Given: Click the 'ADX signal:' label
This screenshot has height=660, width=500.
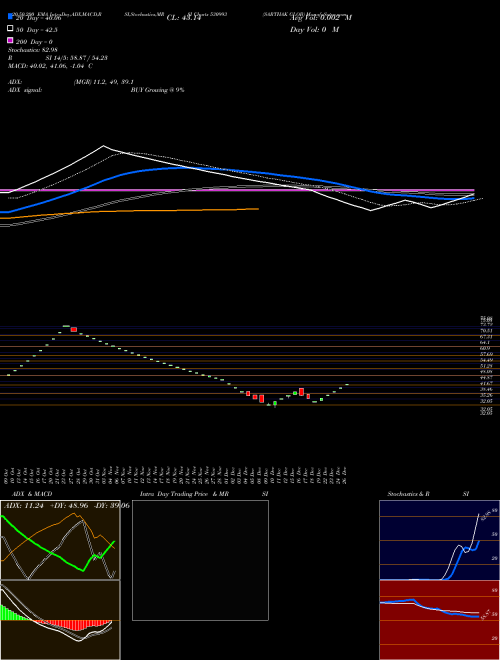Looking at the screenshot, I should [25, 90].
